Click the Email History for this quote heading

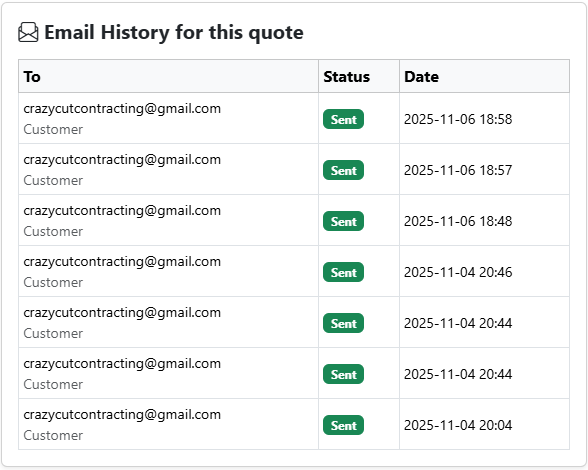click(x=174, y=32)
